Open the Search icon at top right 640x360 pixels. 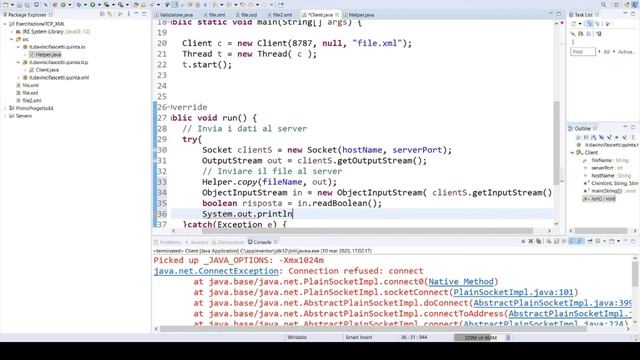click(x=604, y=4)
